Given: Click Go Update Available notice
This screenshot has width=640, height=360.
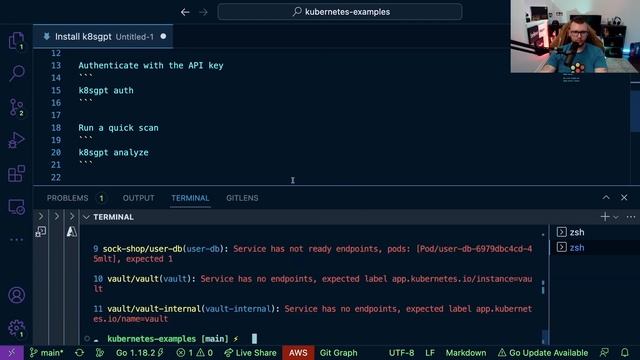Looking at the screenshot, I should [x=543, y=353].
